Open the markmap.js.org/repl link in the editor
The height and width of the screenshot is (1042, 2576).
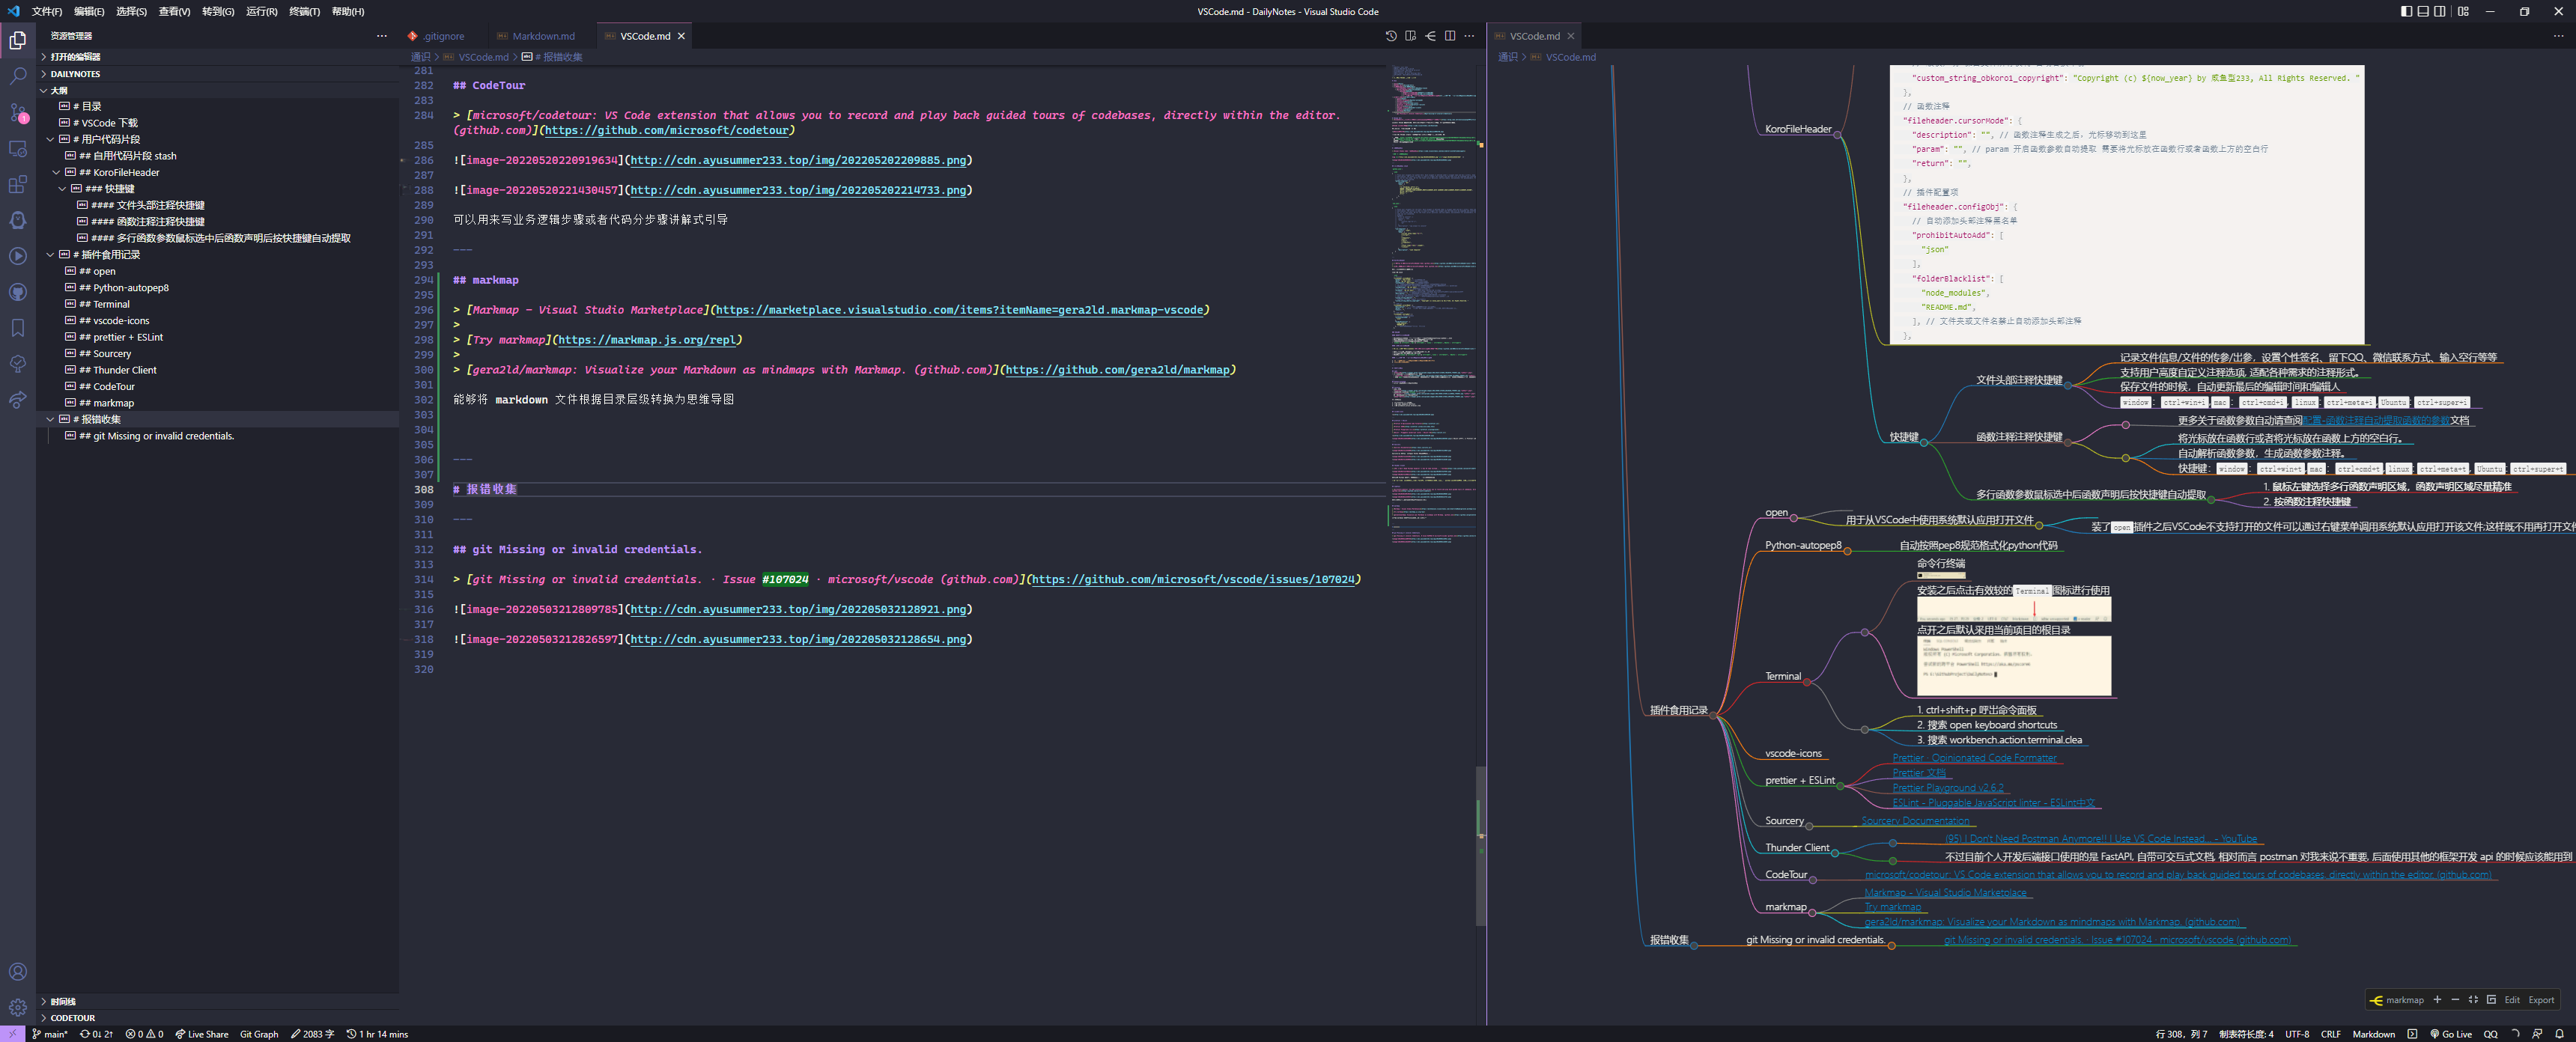click(x=646, y=340)
